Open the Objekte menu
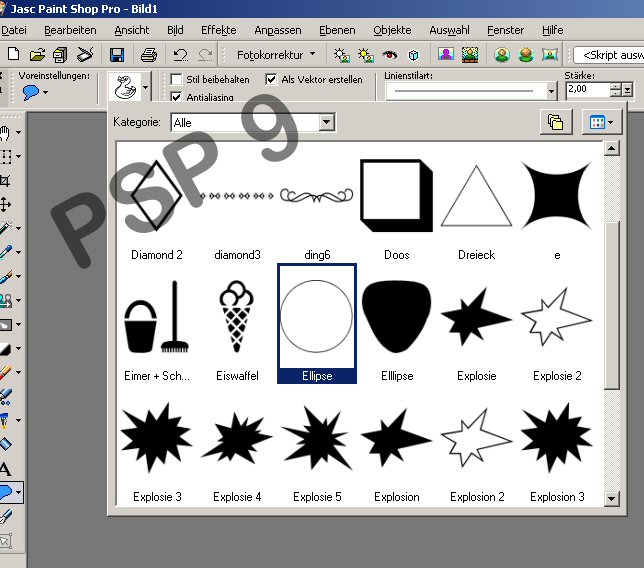Image resolution: width=644 pixels, height=568 pixels. click(x=392, y=30)
